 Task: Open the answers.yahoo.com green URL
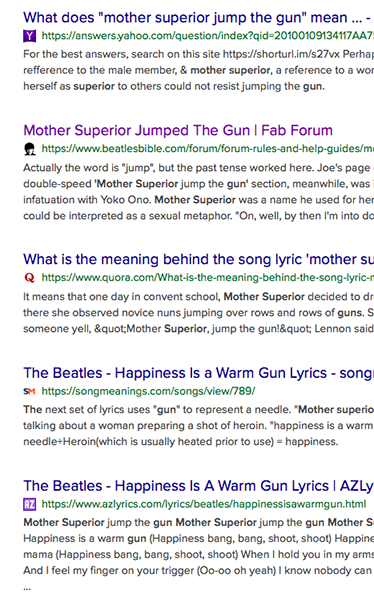coord(208,36)
